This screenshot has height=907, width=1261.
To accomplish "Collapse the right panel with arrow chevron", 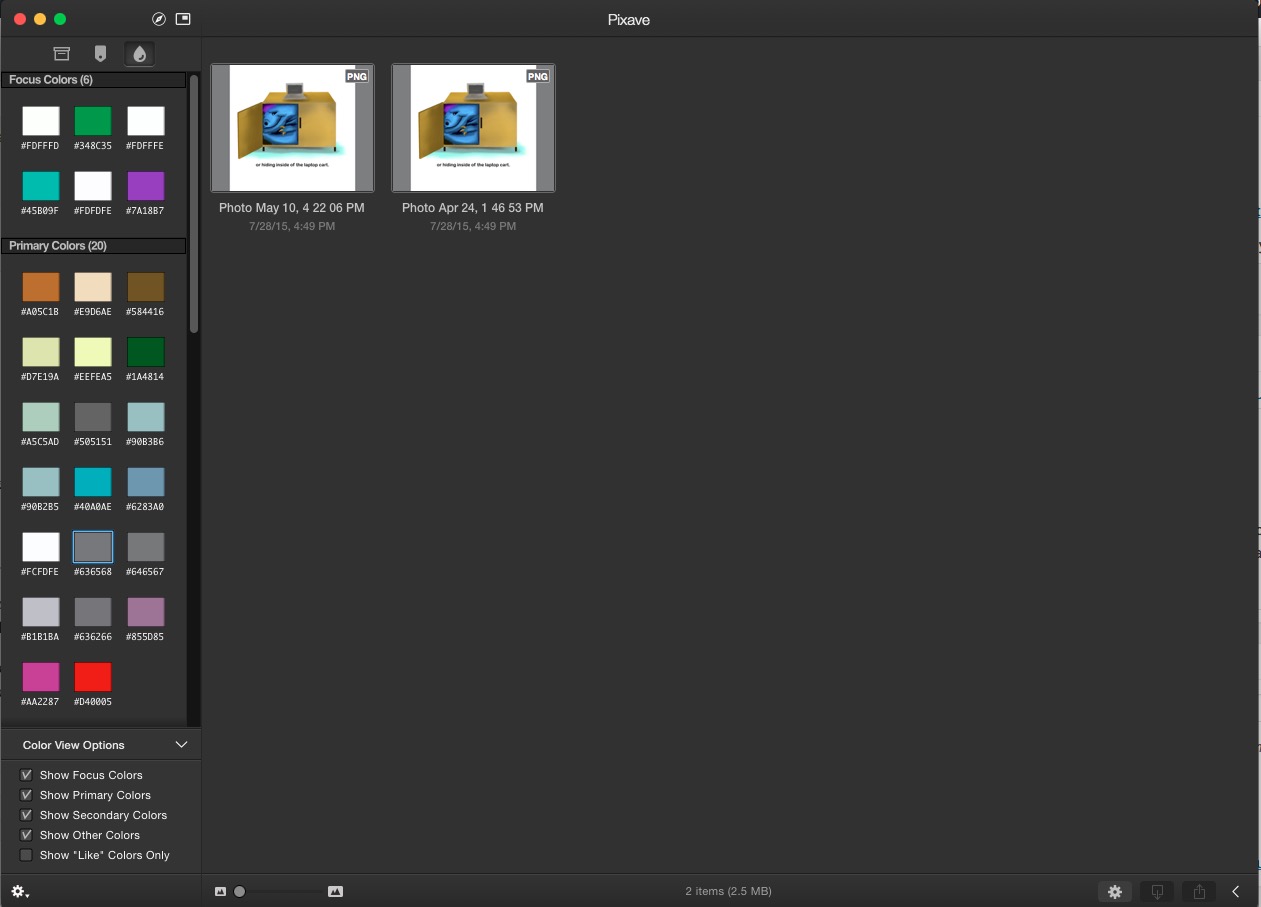I will (x=1236, y=891).
